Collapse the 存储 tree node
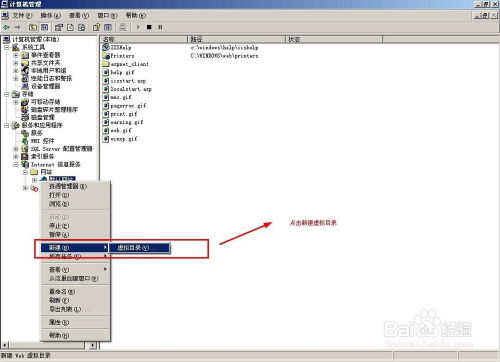Image resolution: width=500 pixels, height=362 pixels. [6, 94]
